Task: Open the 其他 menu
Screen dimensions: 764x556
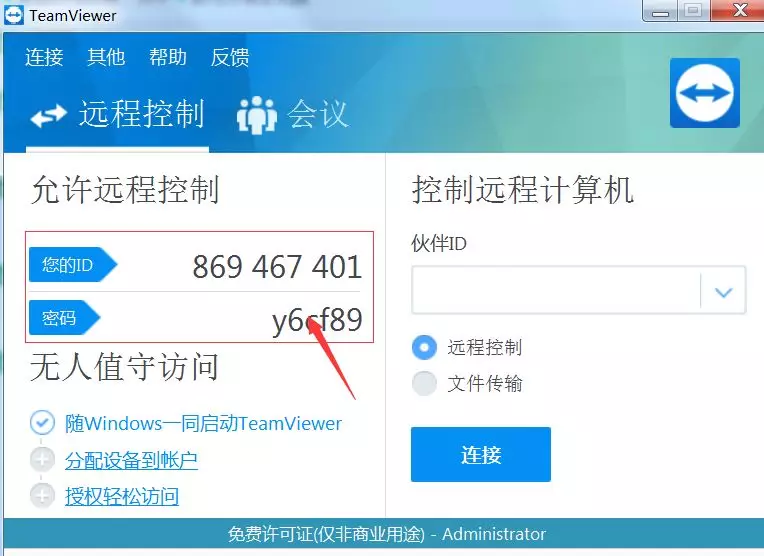Action: (106, 57)
